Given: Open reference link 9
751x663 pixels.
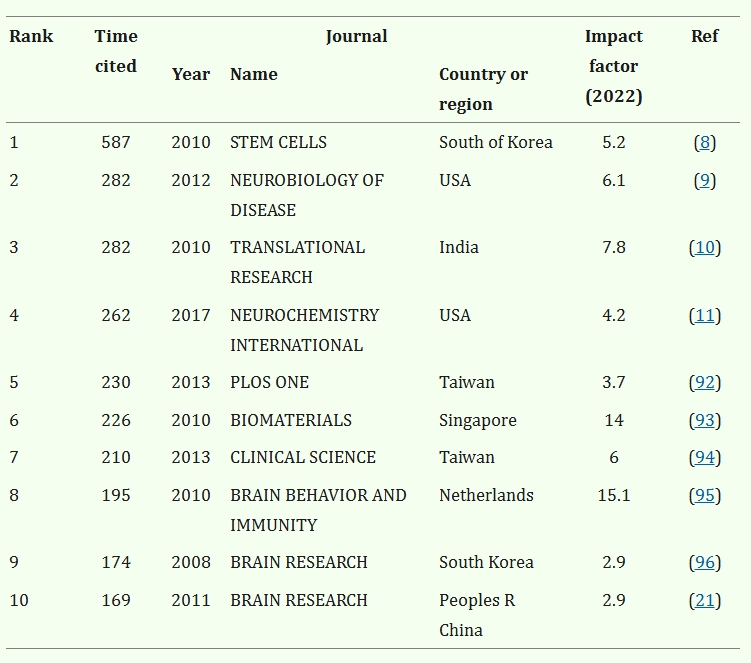Looking at the screenshot, I should coord(705,180).
